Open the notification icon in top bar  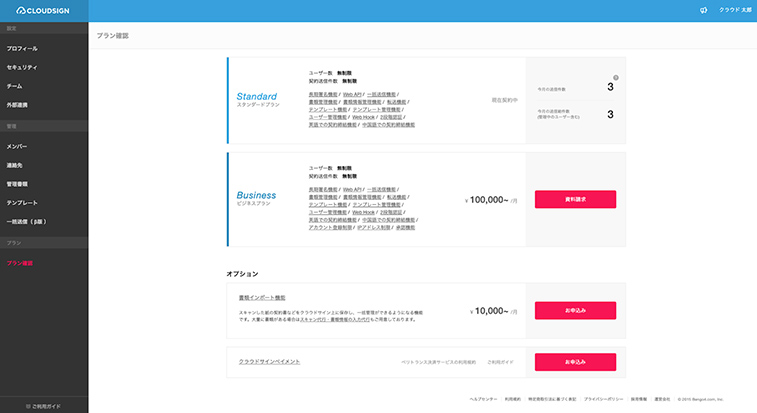(x=702, y=11)
